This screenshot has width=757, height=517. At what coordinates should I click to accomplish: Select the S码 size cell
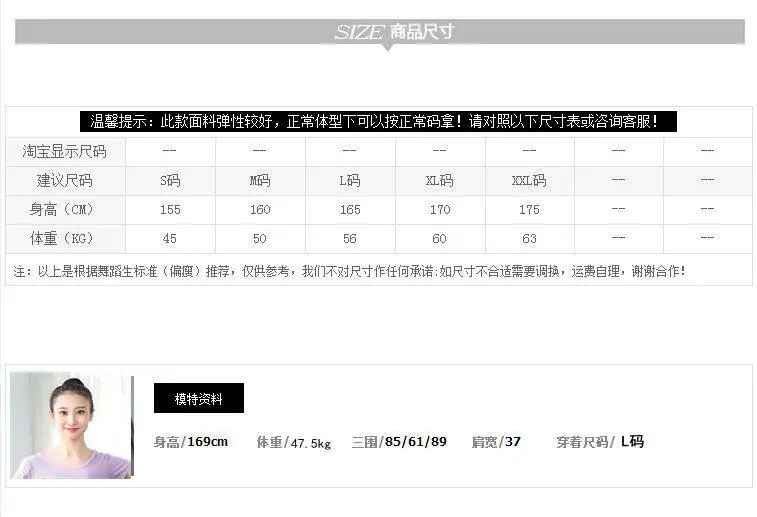coord(170,181)
